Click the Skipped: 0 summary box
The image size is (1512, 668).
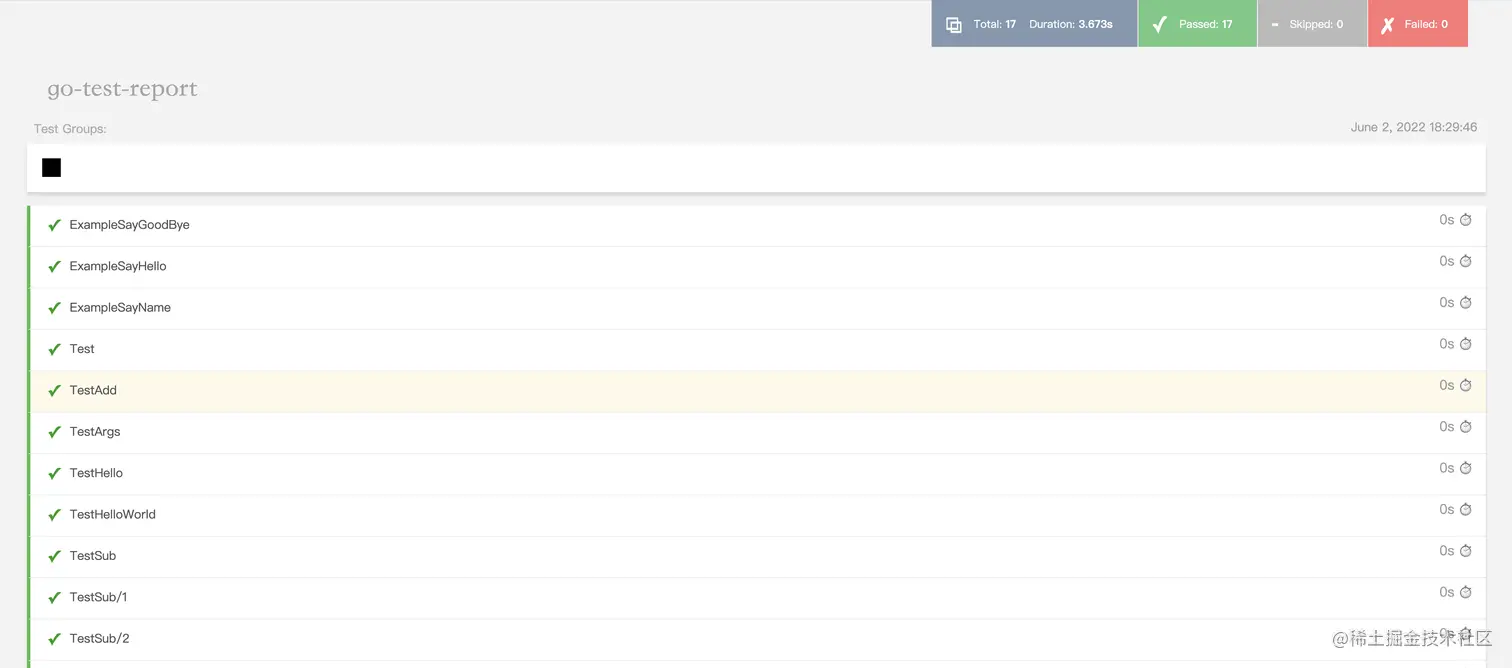point(1312,23)
